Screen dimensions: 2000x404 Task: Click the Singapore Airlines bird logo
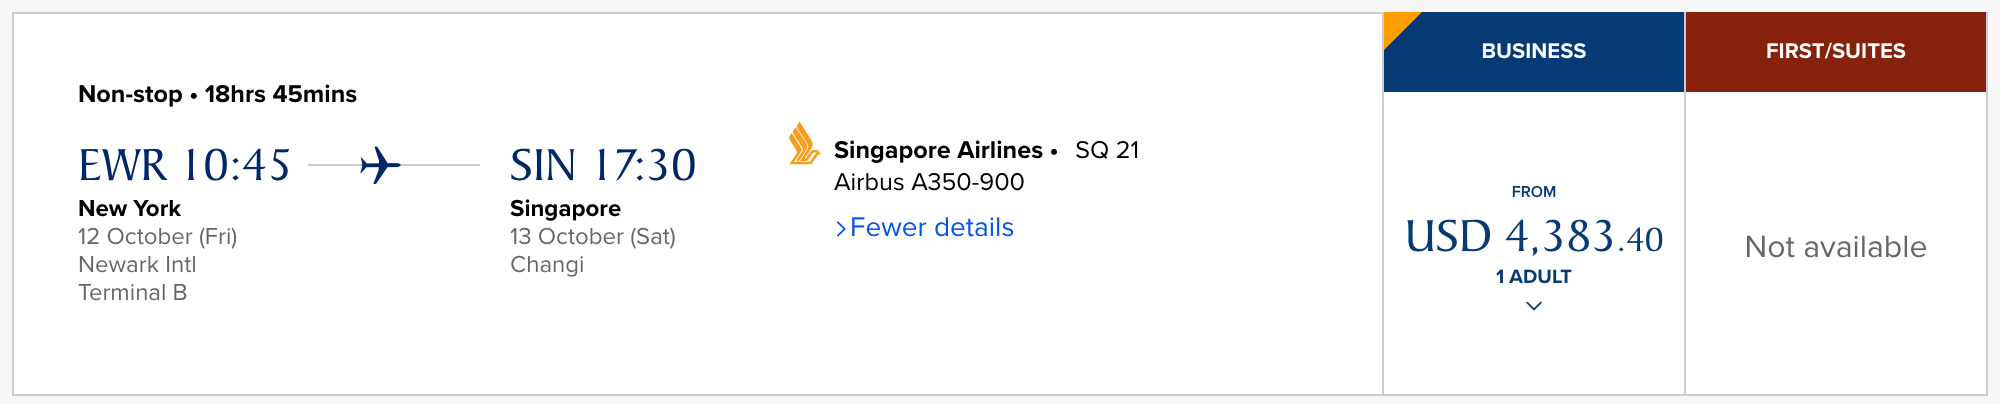pos(803,144)
